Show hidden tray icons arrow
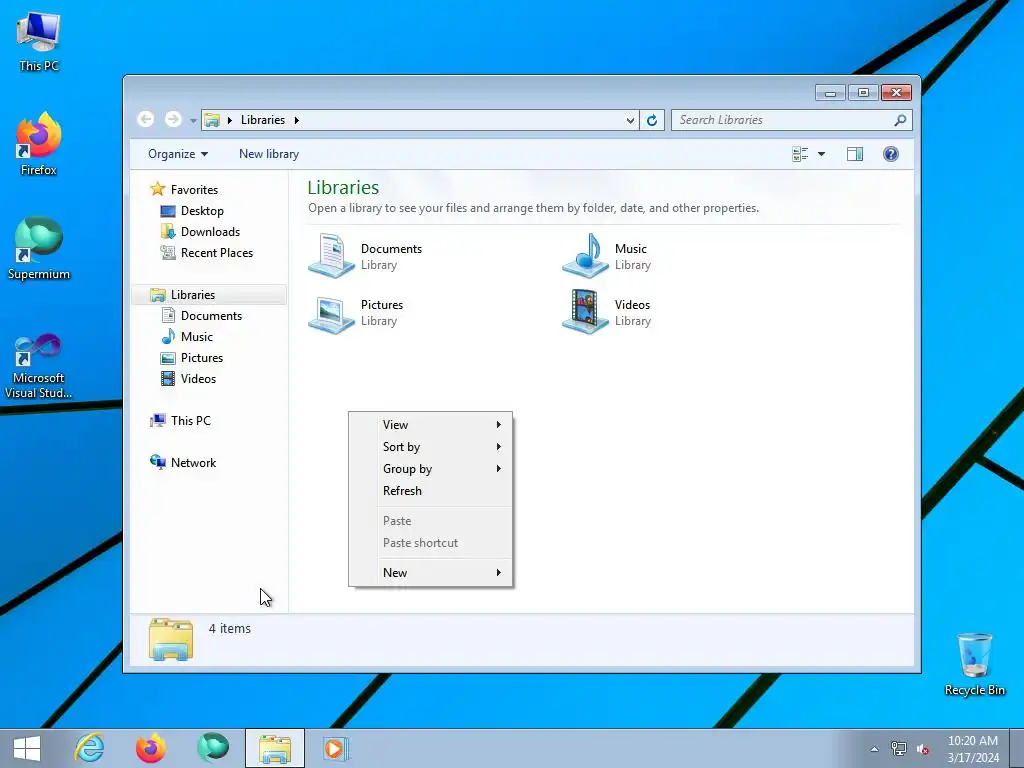1024x768 pixels. tap(874, 749)
